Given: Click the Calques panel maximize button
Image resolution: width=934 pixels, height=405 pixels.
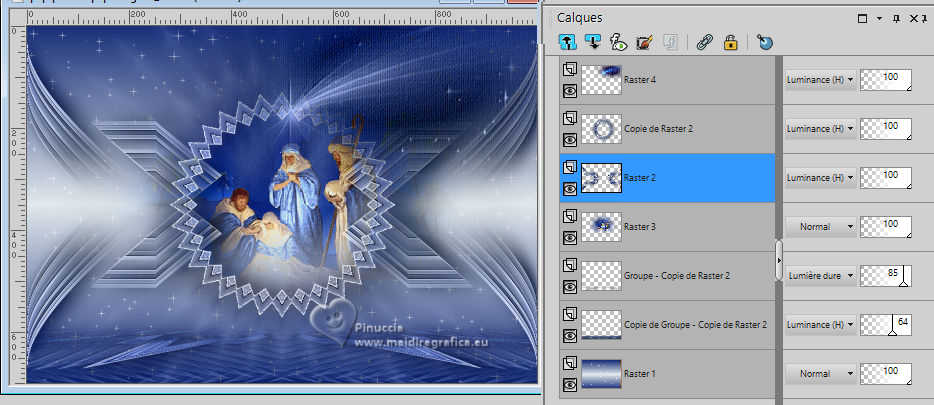Looking at the screenshot, I should click(862, 18).
